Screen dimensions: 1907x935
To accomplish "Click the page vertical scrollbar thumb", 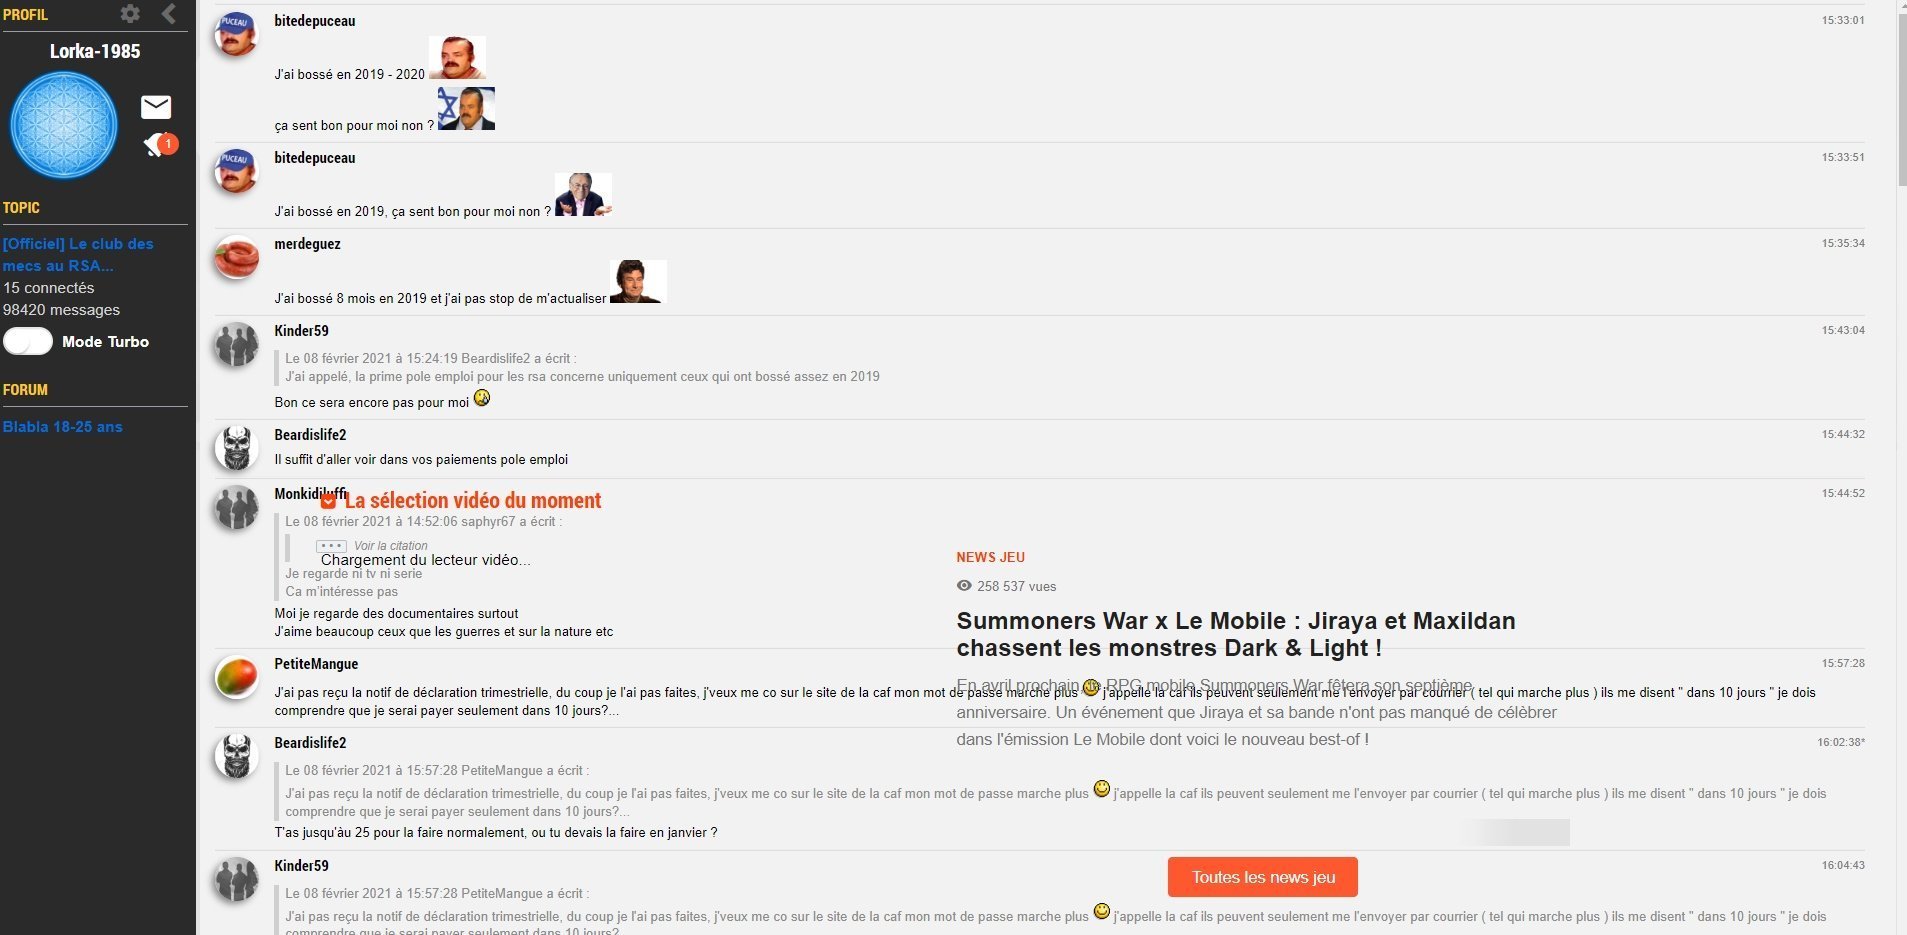I will click(1901, 95).
